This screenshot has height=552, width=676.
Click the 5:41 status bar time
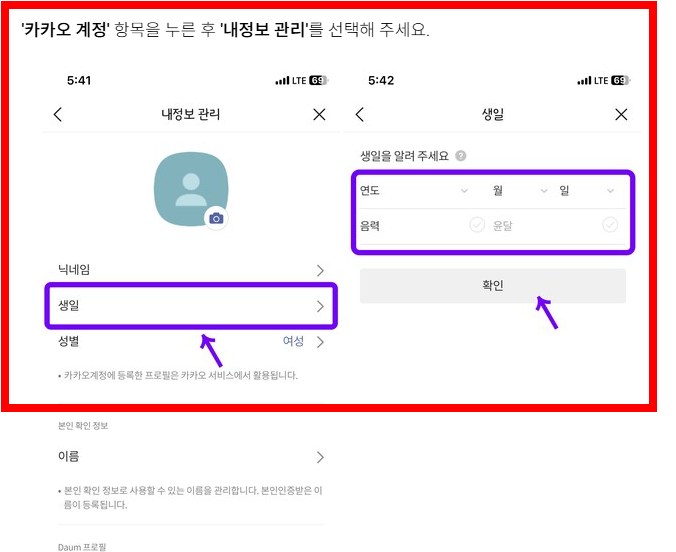79,81
